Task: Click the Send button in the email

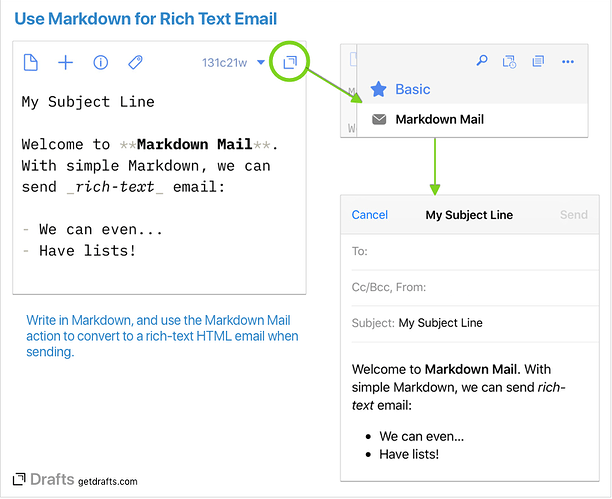Action: click(x=573, y=214)
